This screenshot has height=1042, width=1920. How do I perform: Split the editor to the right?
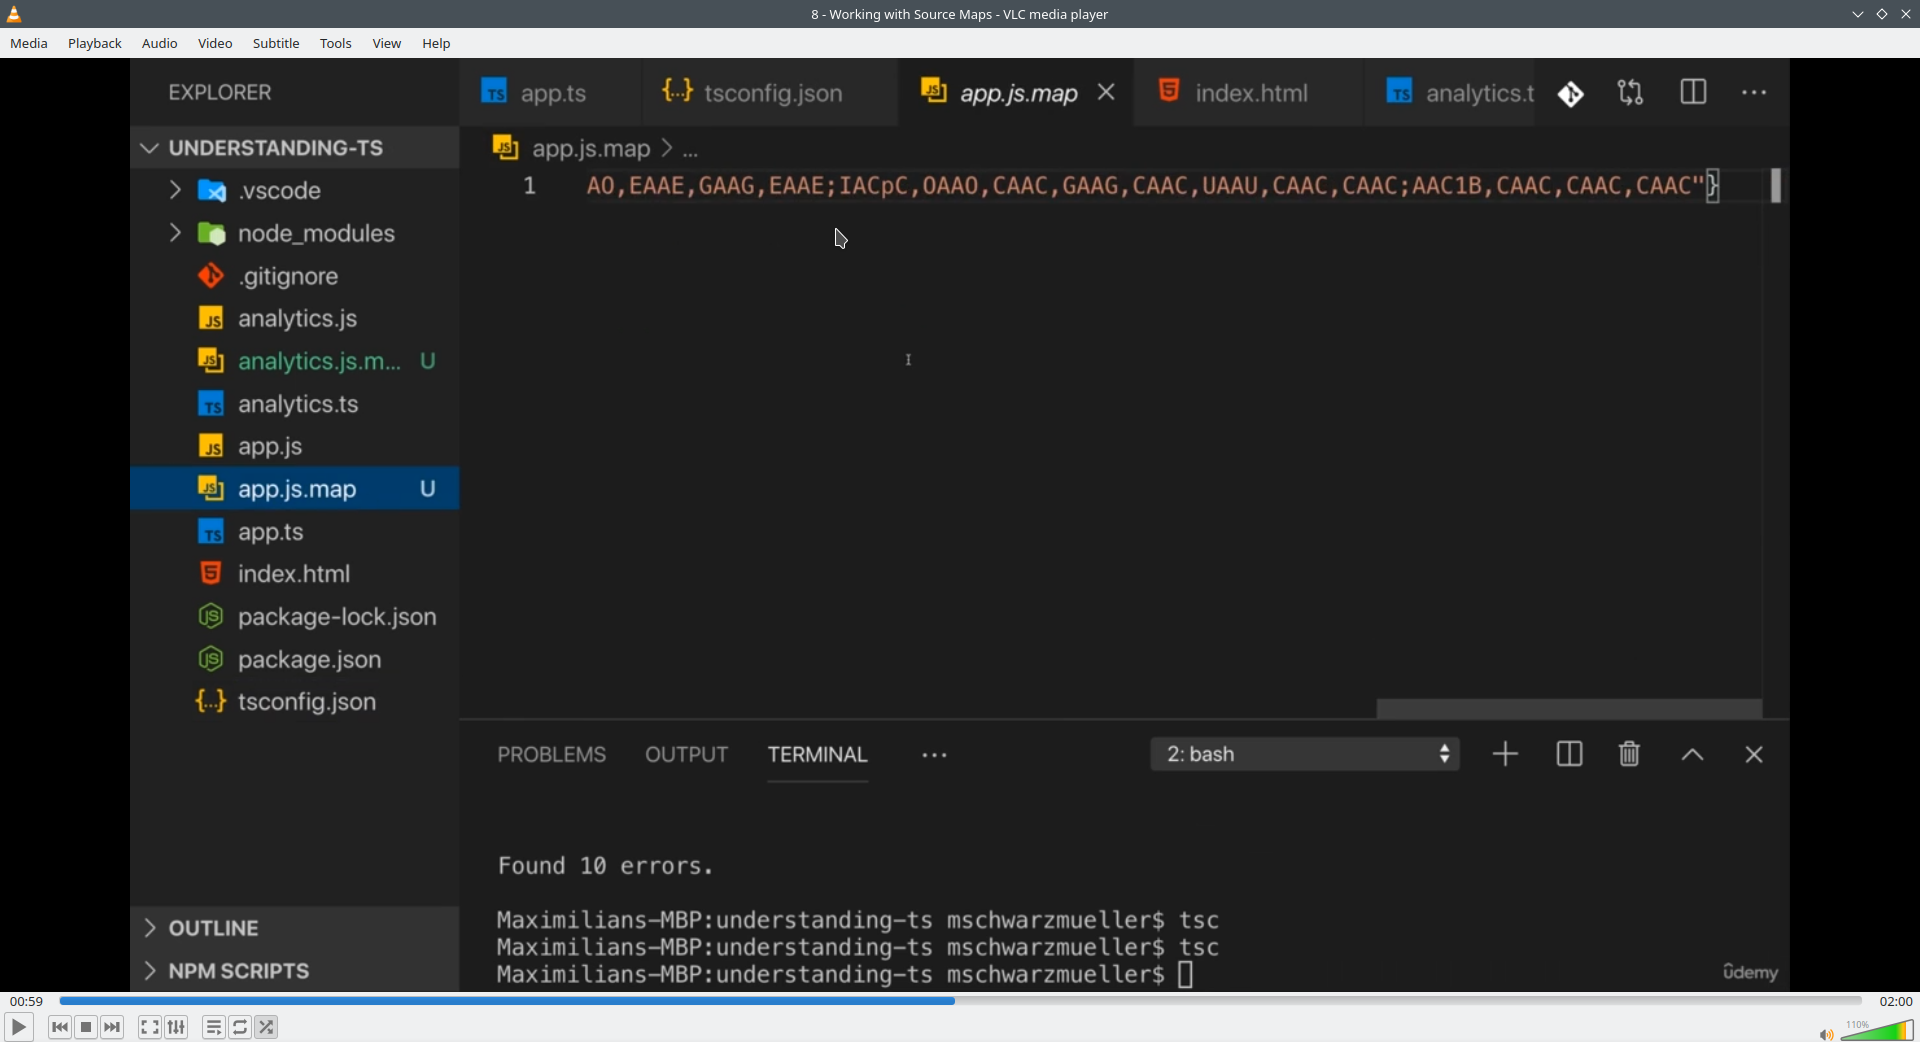[x=1694, y=93]
